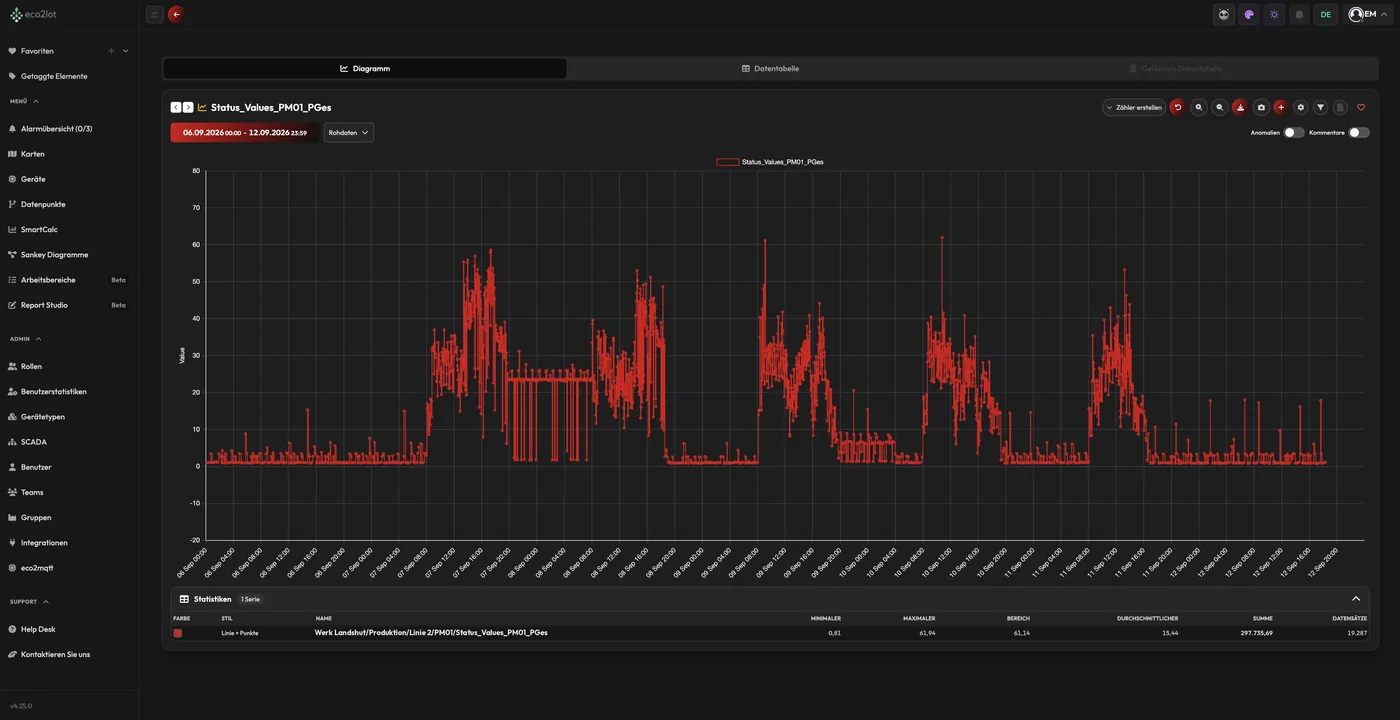Collapse the Statistiken panel

(1356, 599)
